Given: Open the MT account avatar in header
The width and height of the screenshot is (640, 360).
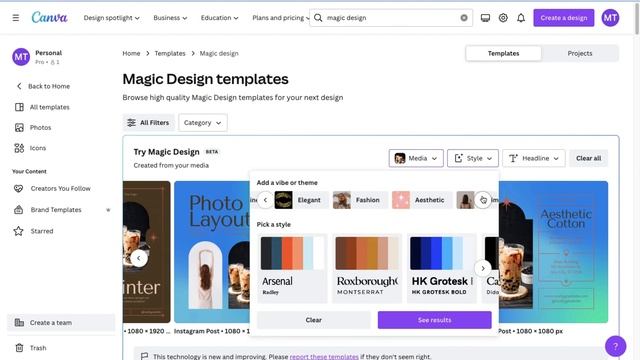Looking at the screenshot, I should (x=610, y=18).
